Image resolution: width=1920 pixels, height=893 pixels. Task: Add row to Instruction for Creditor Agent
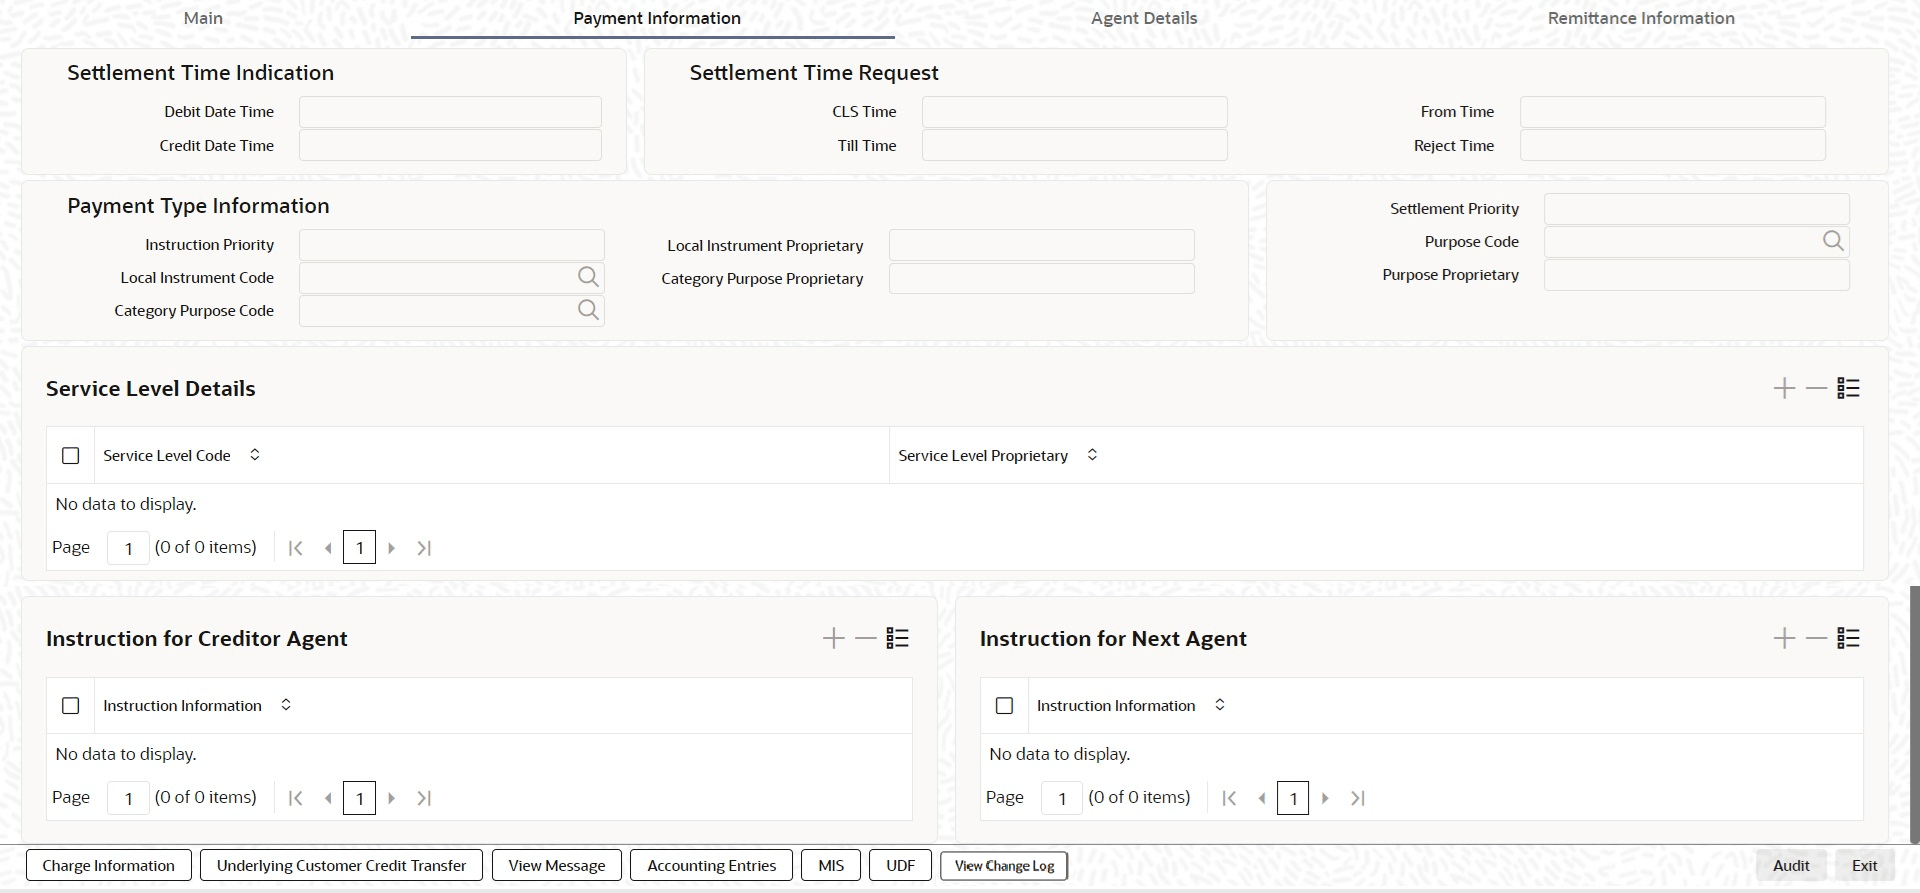pos(833,638)
